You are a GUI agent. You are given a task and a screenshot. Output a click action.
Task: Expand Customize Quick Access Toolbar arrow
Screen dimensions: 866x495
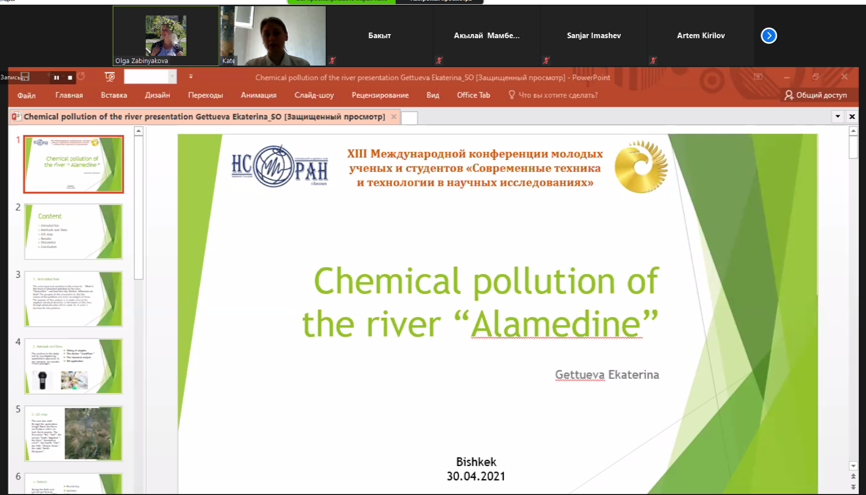tap(191, 77)
